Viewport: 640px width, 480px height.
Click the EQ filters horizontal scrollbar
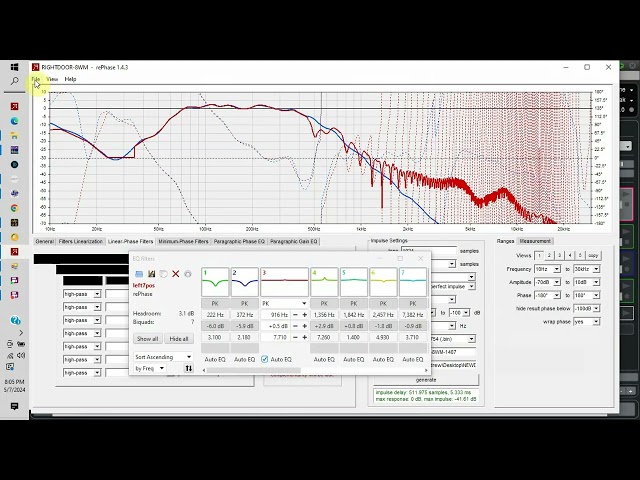point(254,370)
